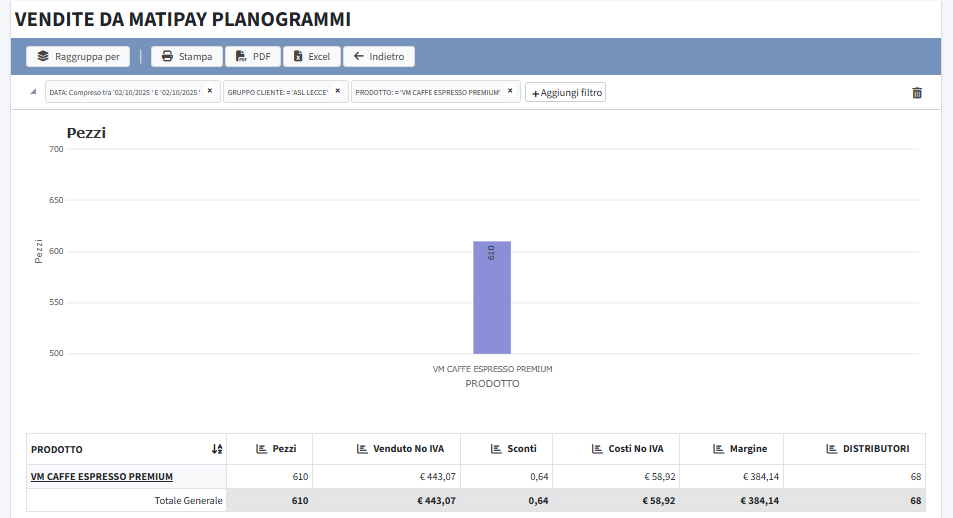This screenshot has width=953, height=518.
Task: Click the Totale Generale row label
Action: 188,500
